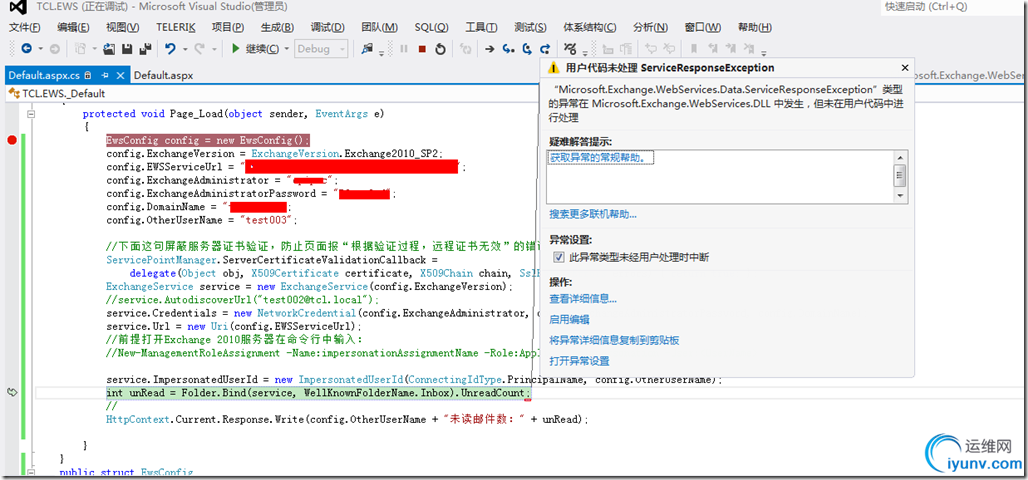Click the 快速启动 quick launch search box

pyautogui.click(x=954, y=7)
